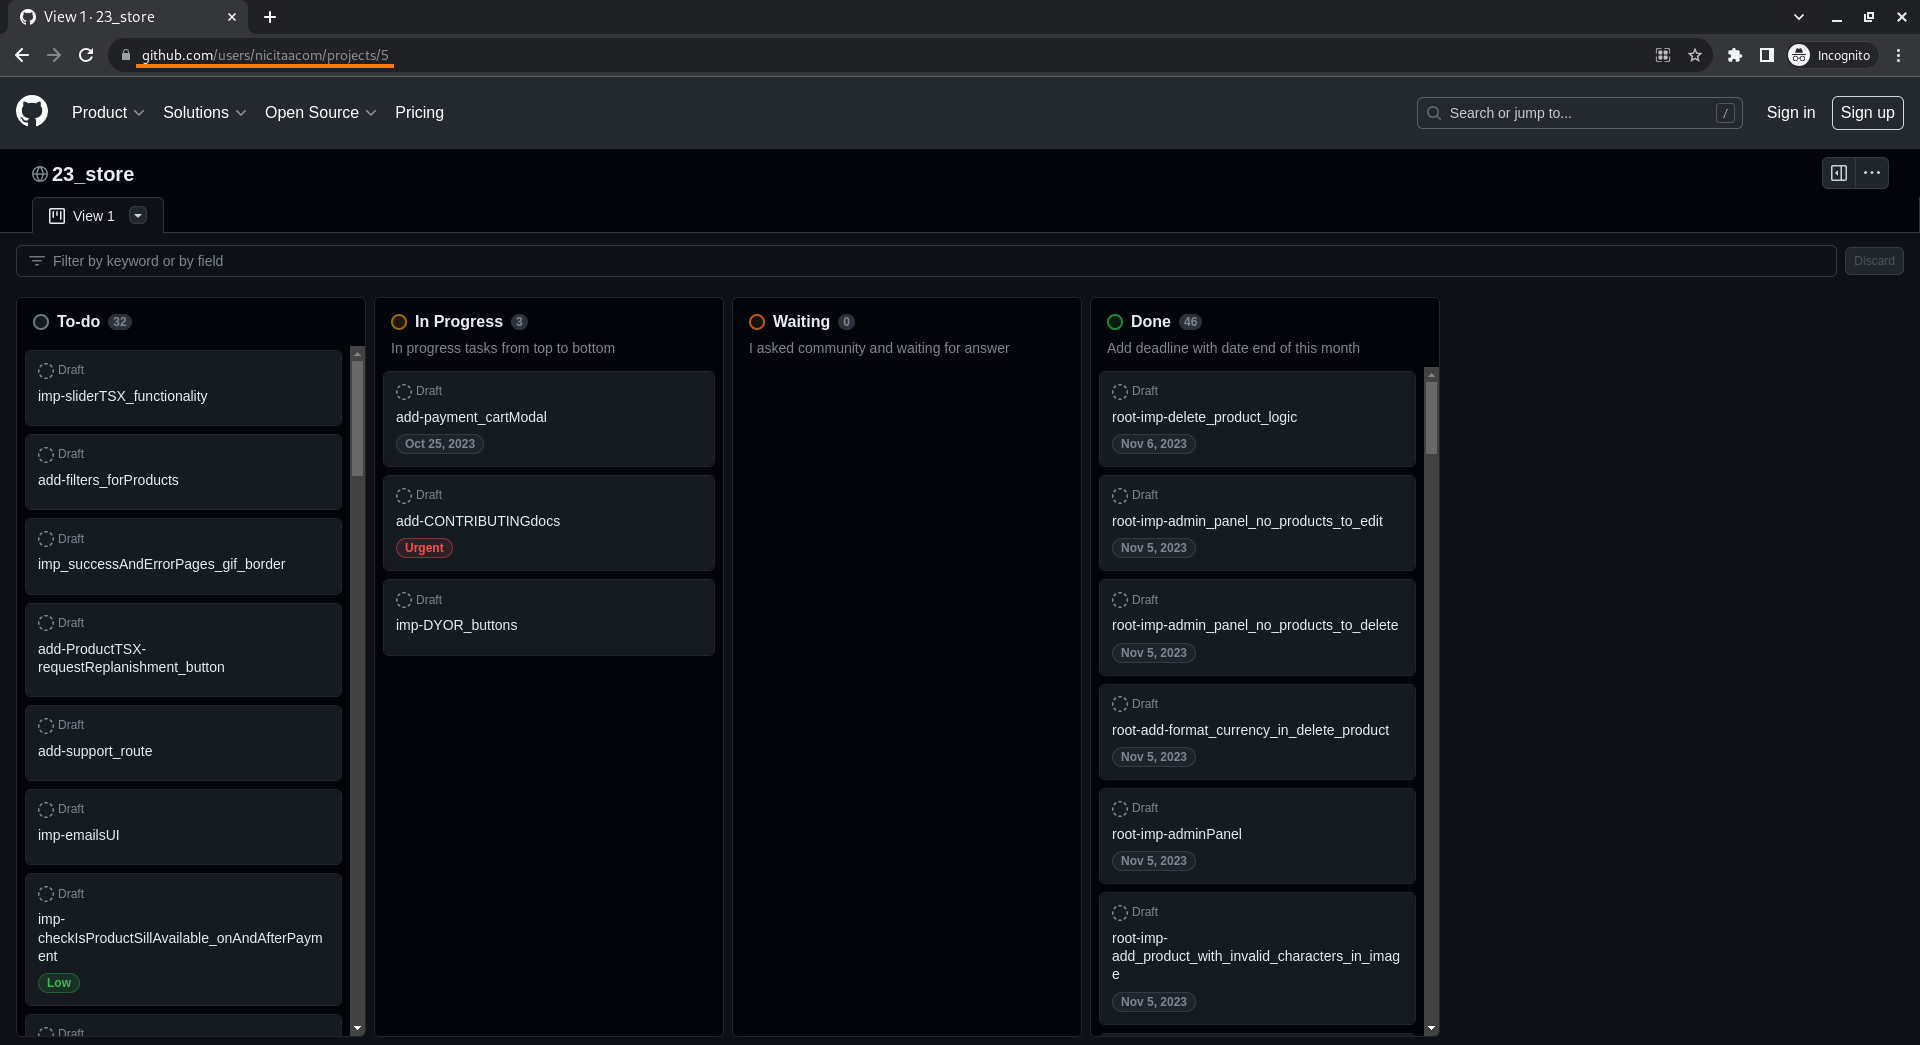The width and height of the screenshot is (1920, 1045).
Task: Click the draft icon on root-imp-adminPanel card
Action: coord(1120,809)
